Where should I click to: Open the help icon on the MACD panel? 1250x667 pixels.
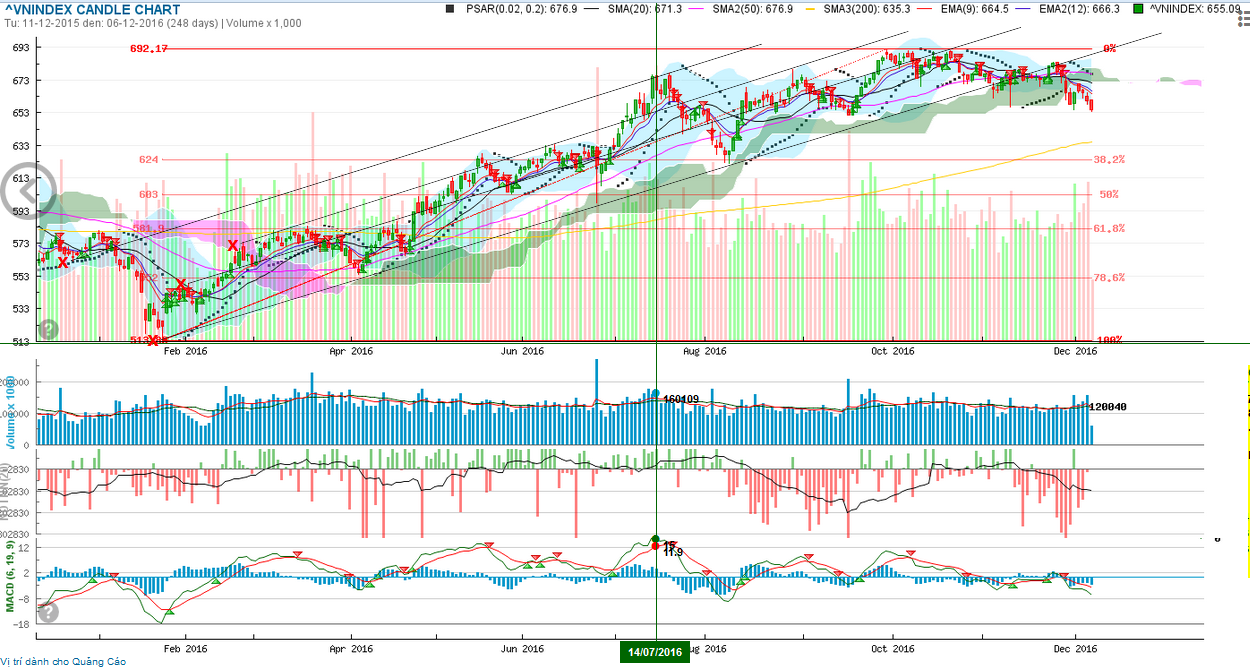[x=47, y=612]
